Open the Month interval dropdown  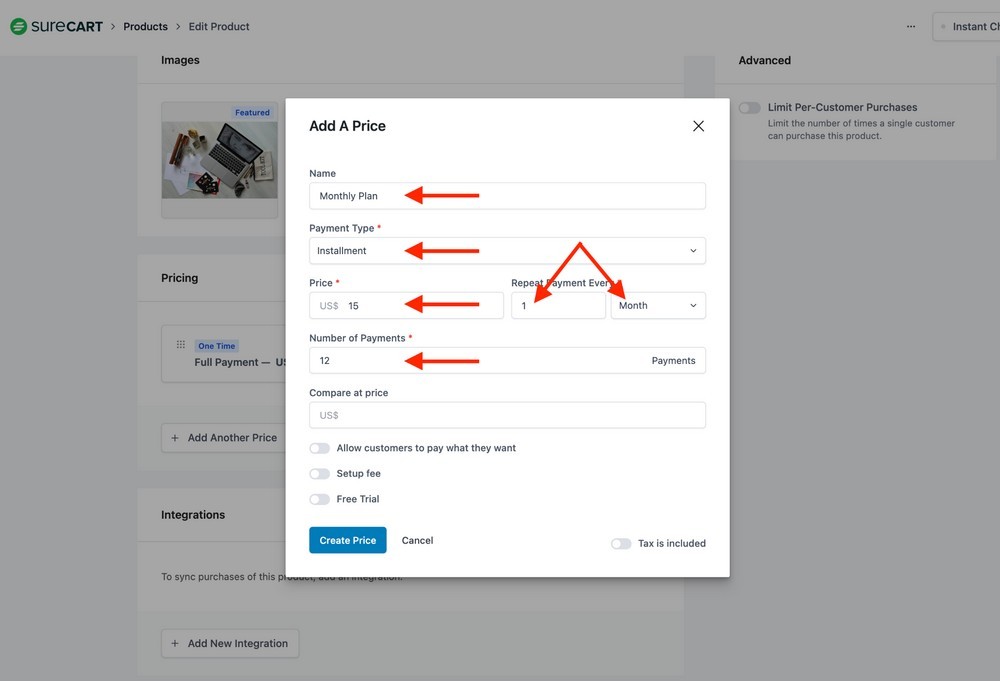pyautogui.click(x=658, y=306)
